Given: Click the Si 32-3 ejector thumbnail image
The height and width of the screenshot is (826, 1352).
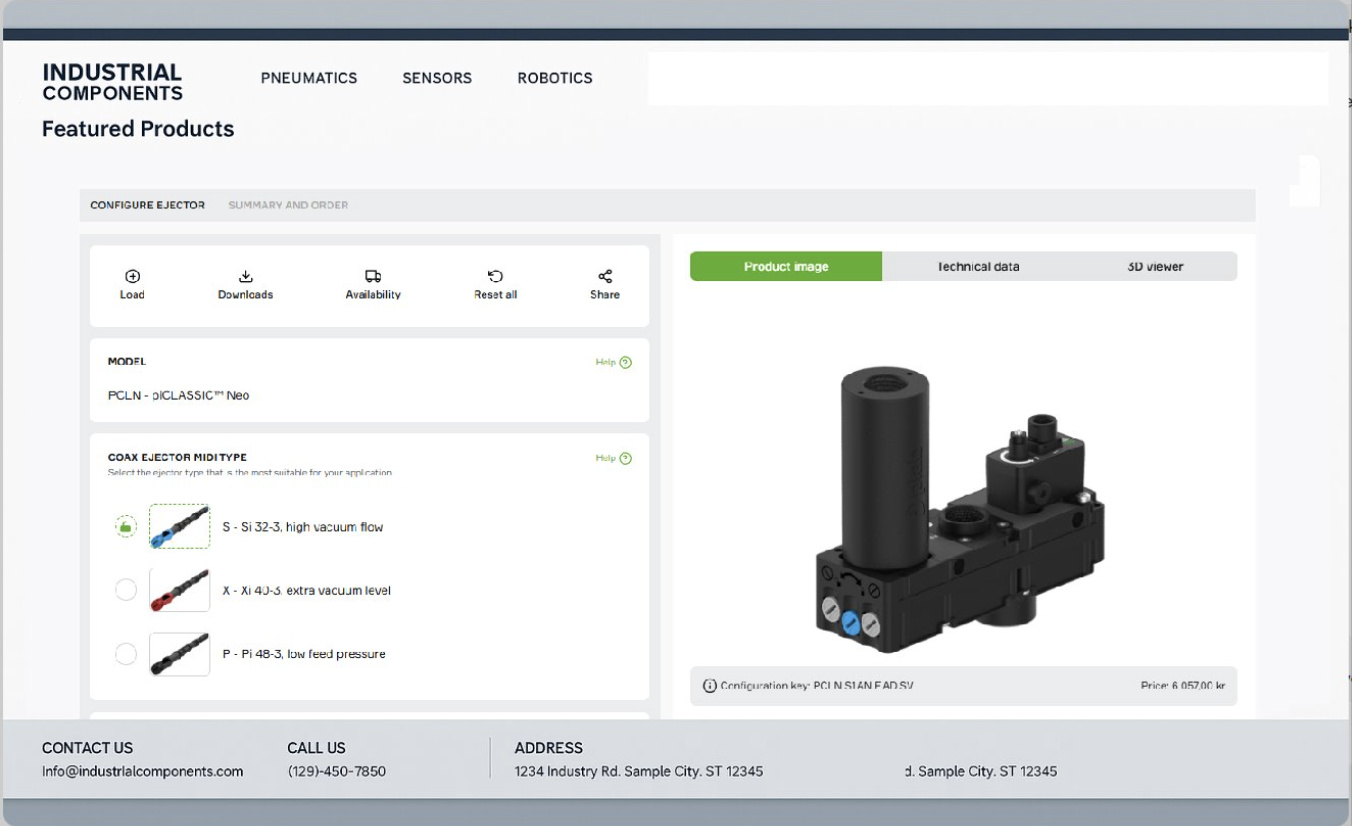Looking at the screenshot, I should [180, 526].
